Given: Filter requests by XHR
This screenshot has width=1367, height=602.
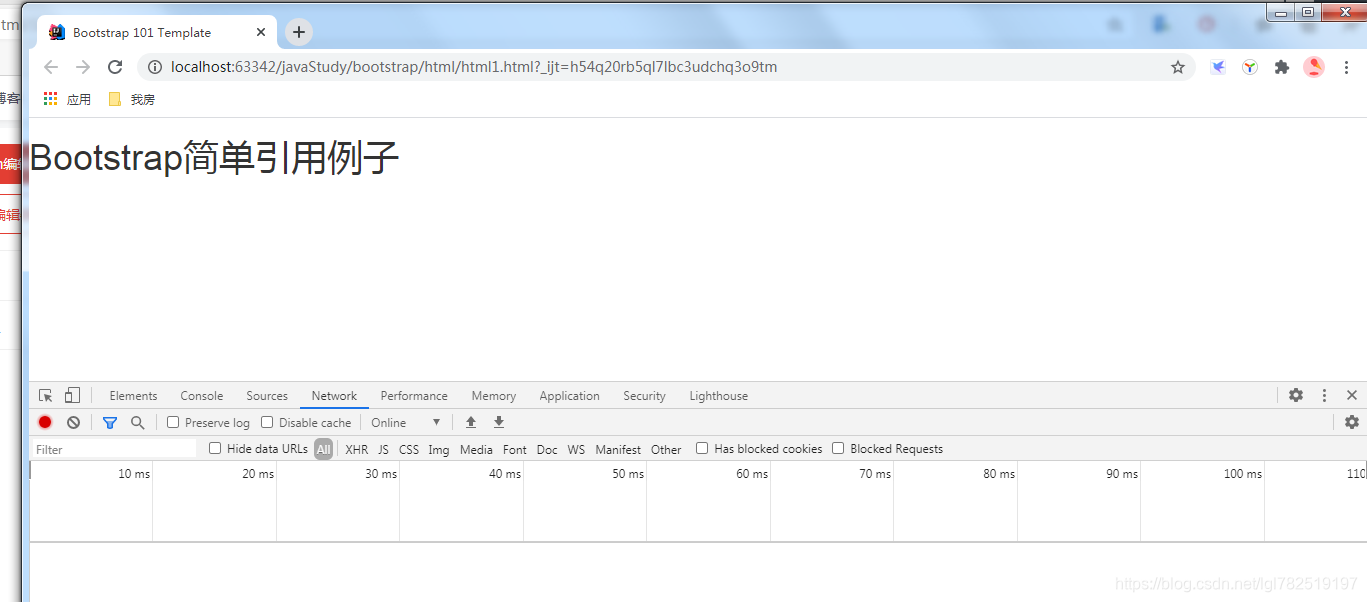Looking at the screenshot, I should (x=357, y=449).
